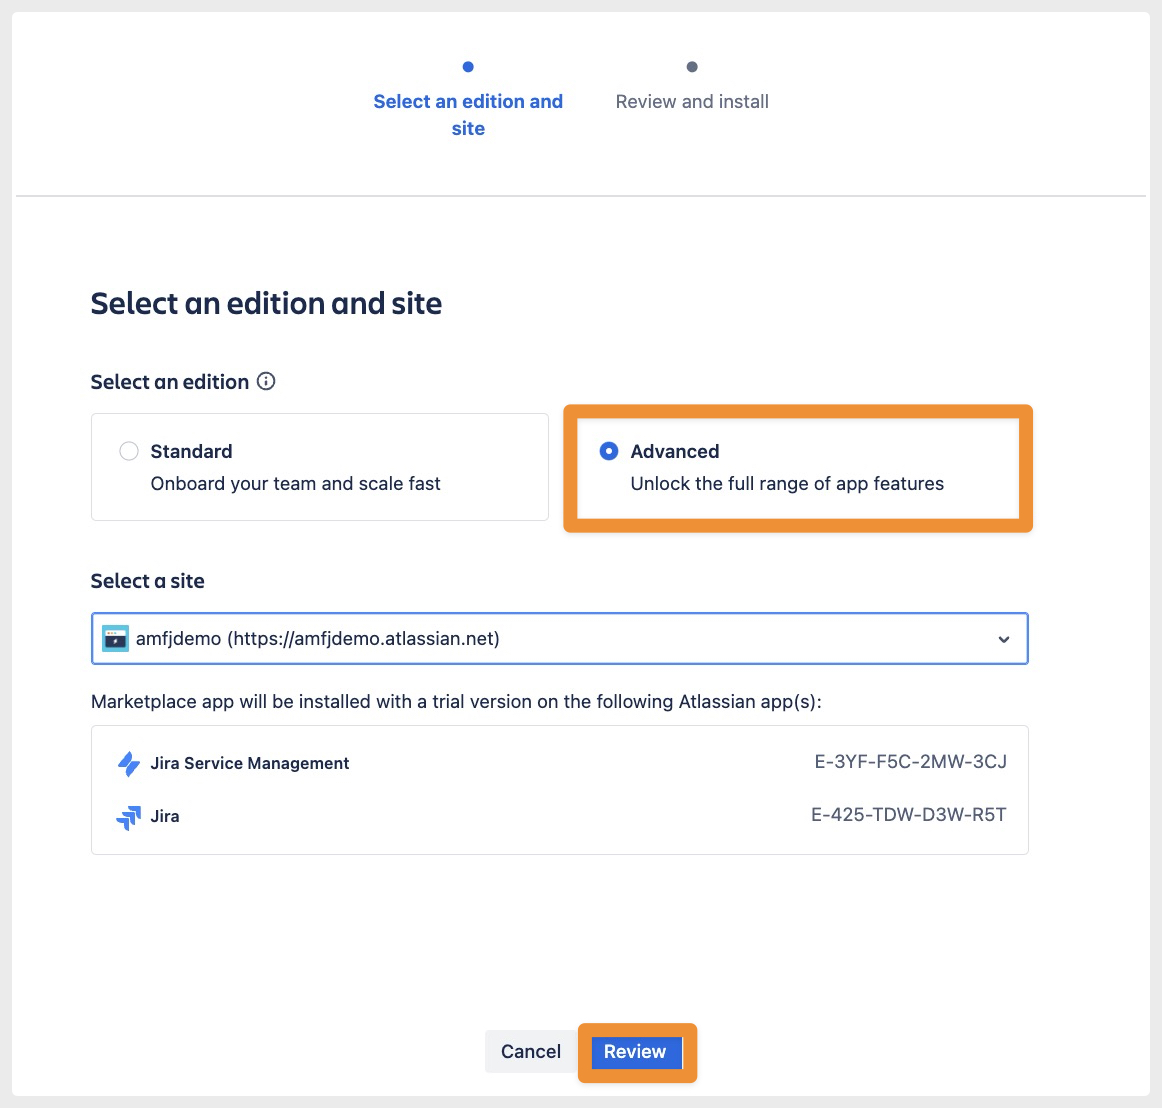The width and height of the screenshot is (1162, 1108).
Task: Click the entitlement ID E-425-TDW-D3W-R5T
Action: [909, 815]
